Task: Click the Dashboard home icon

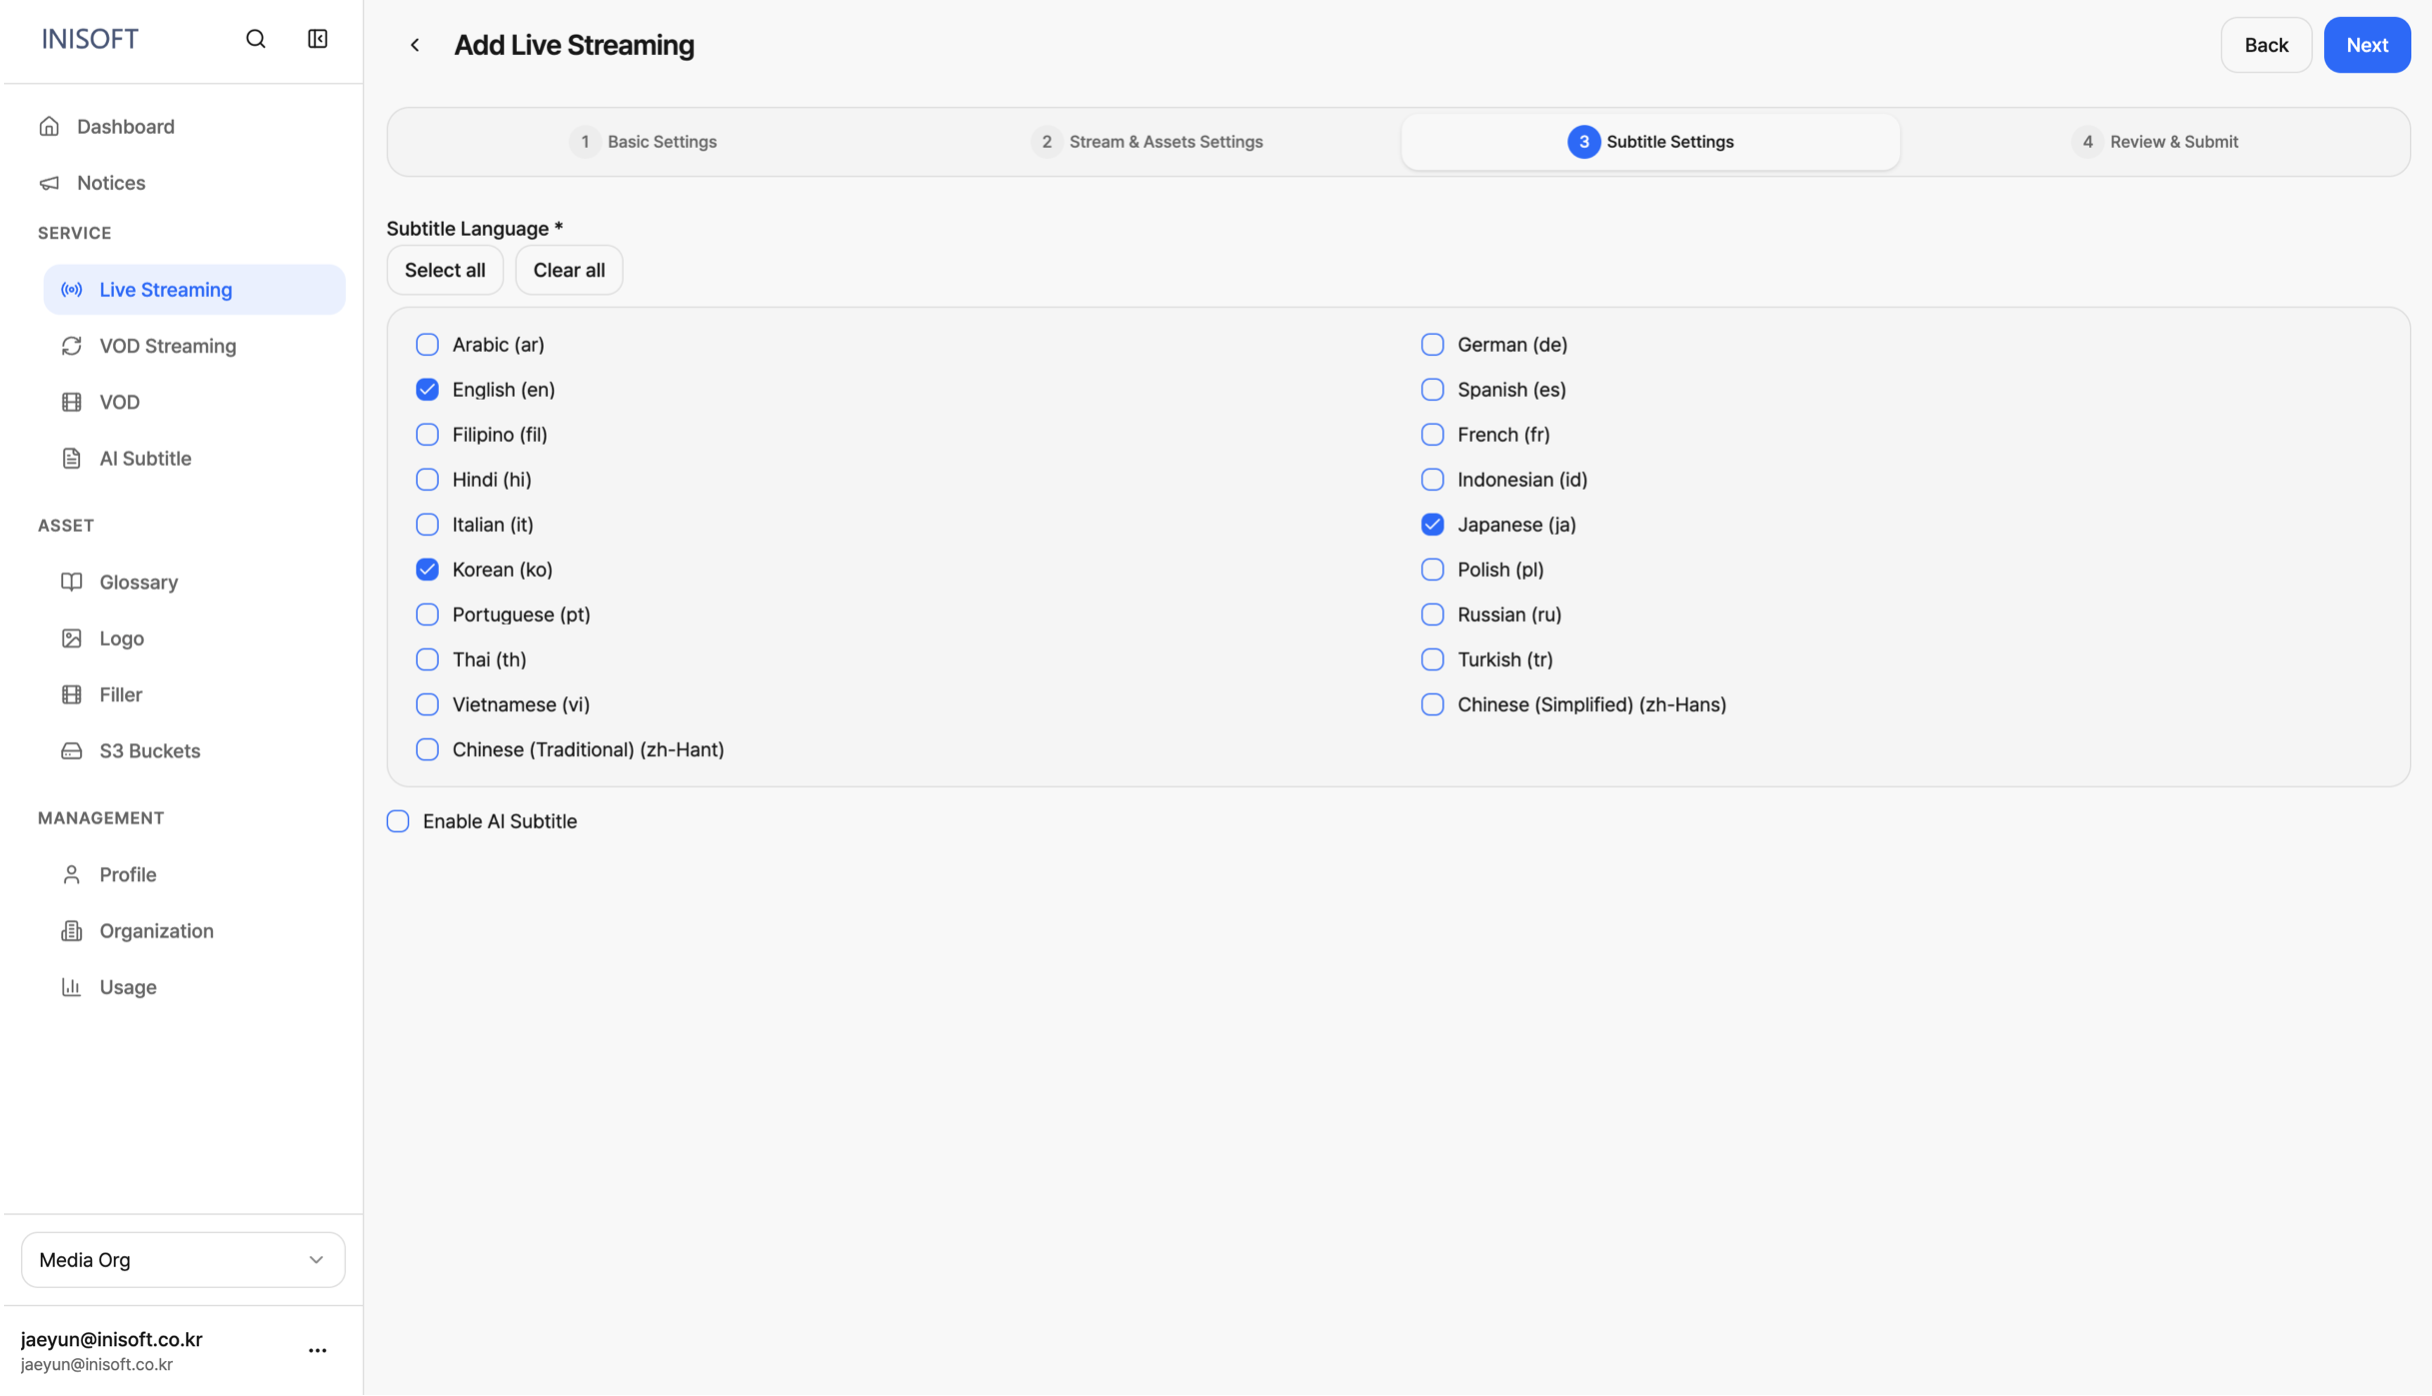Action: [49, 126]
